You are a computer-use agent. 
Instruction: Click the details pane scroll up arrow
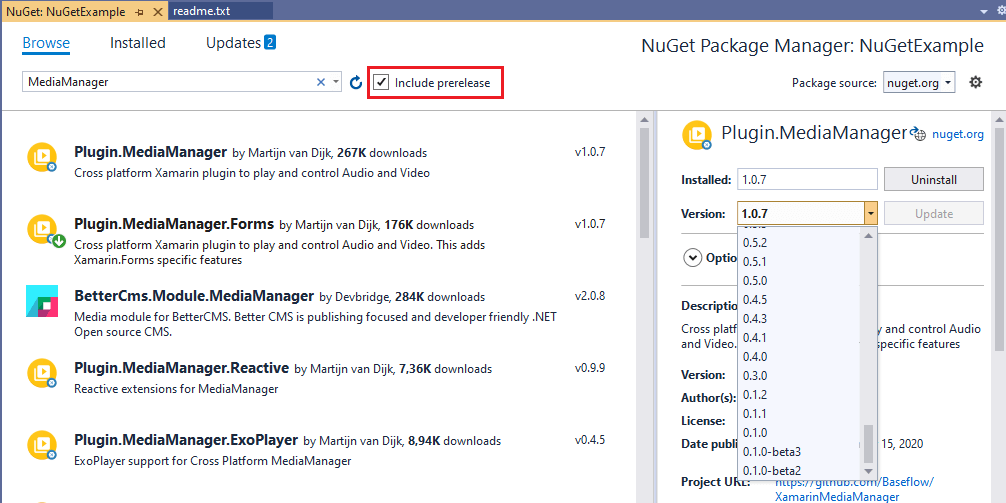click(999, 119)
